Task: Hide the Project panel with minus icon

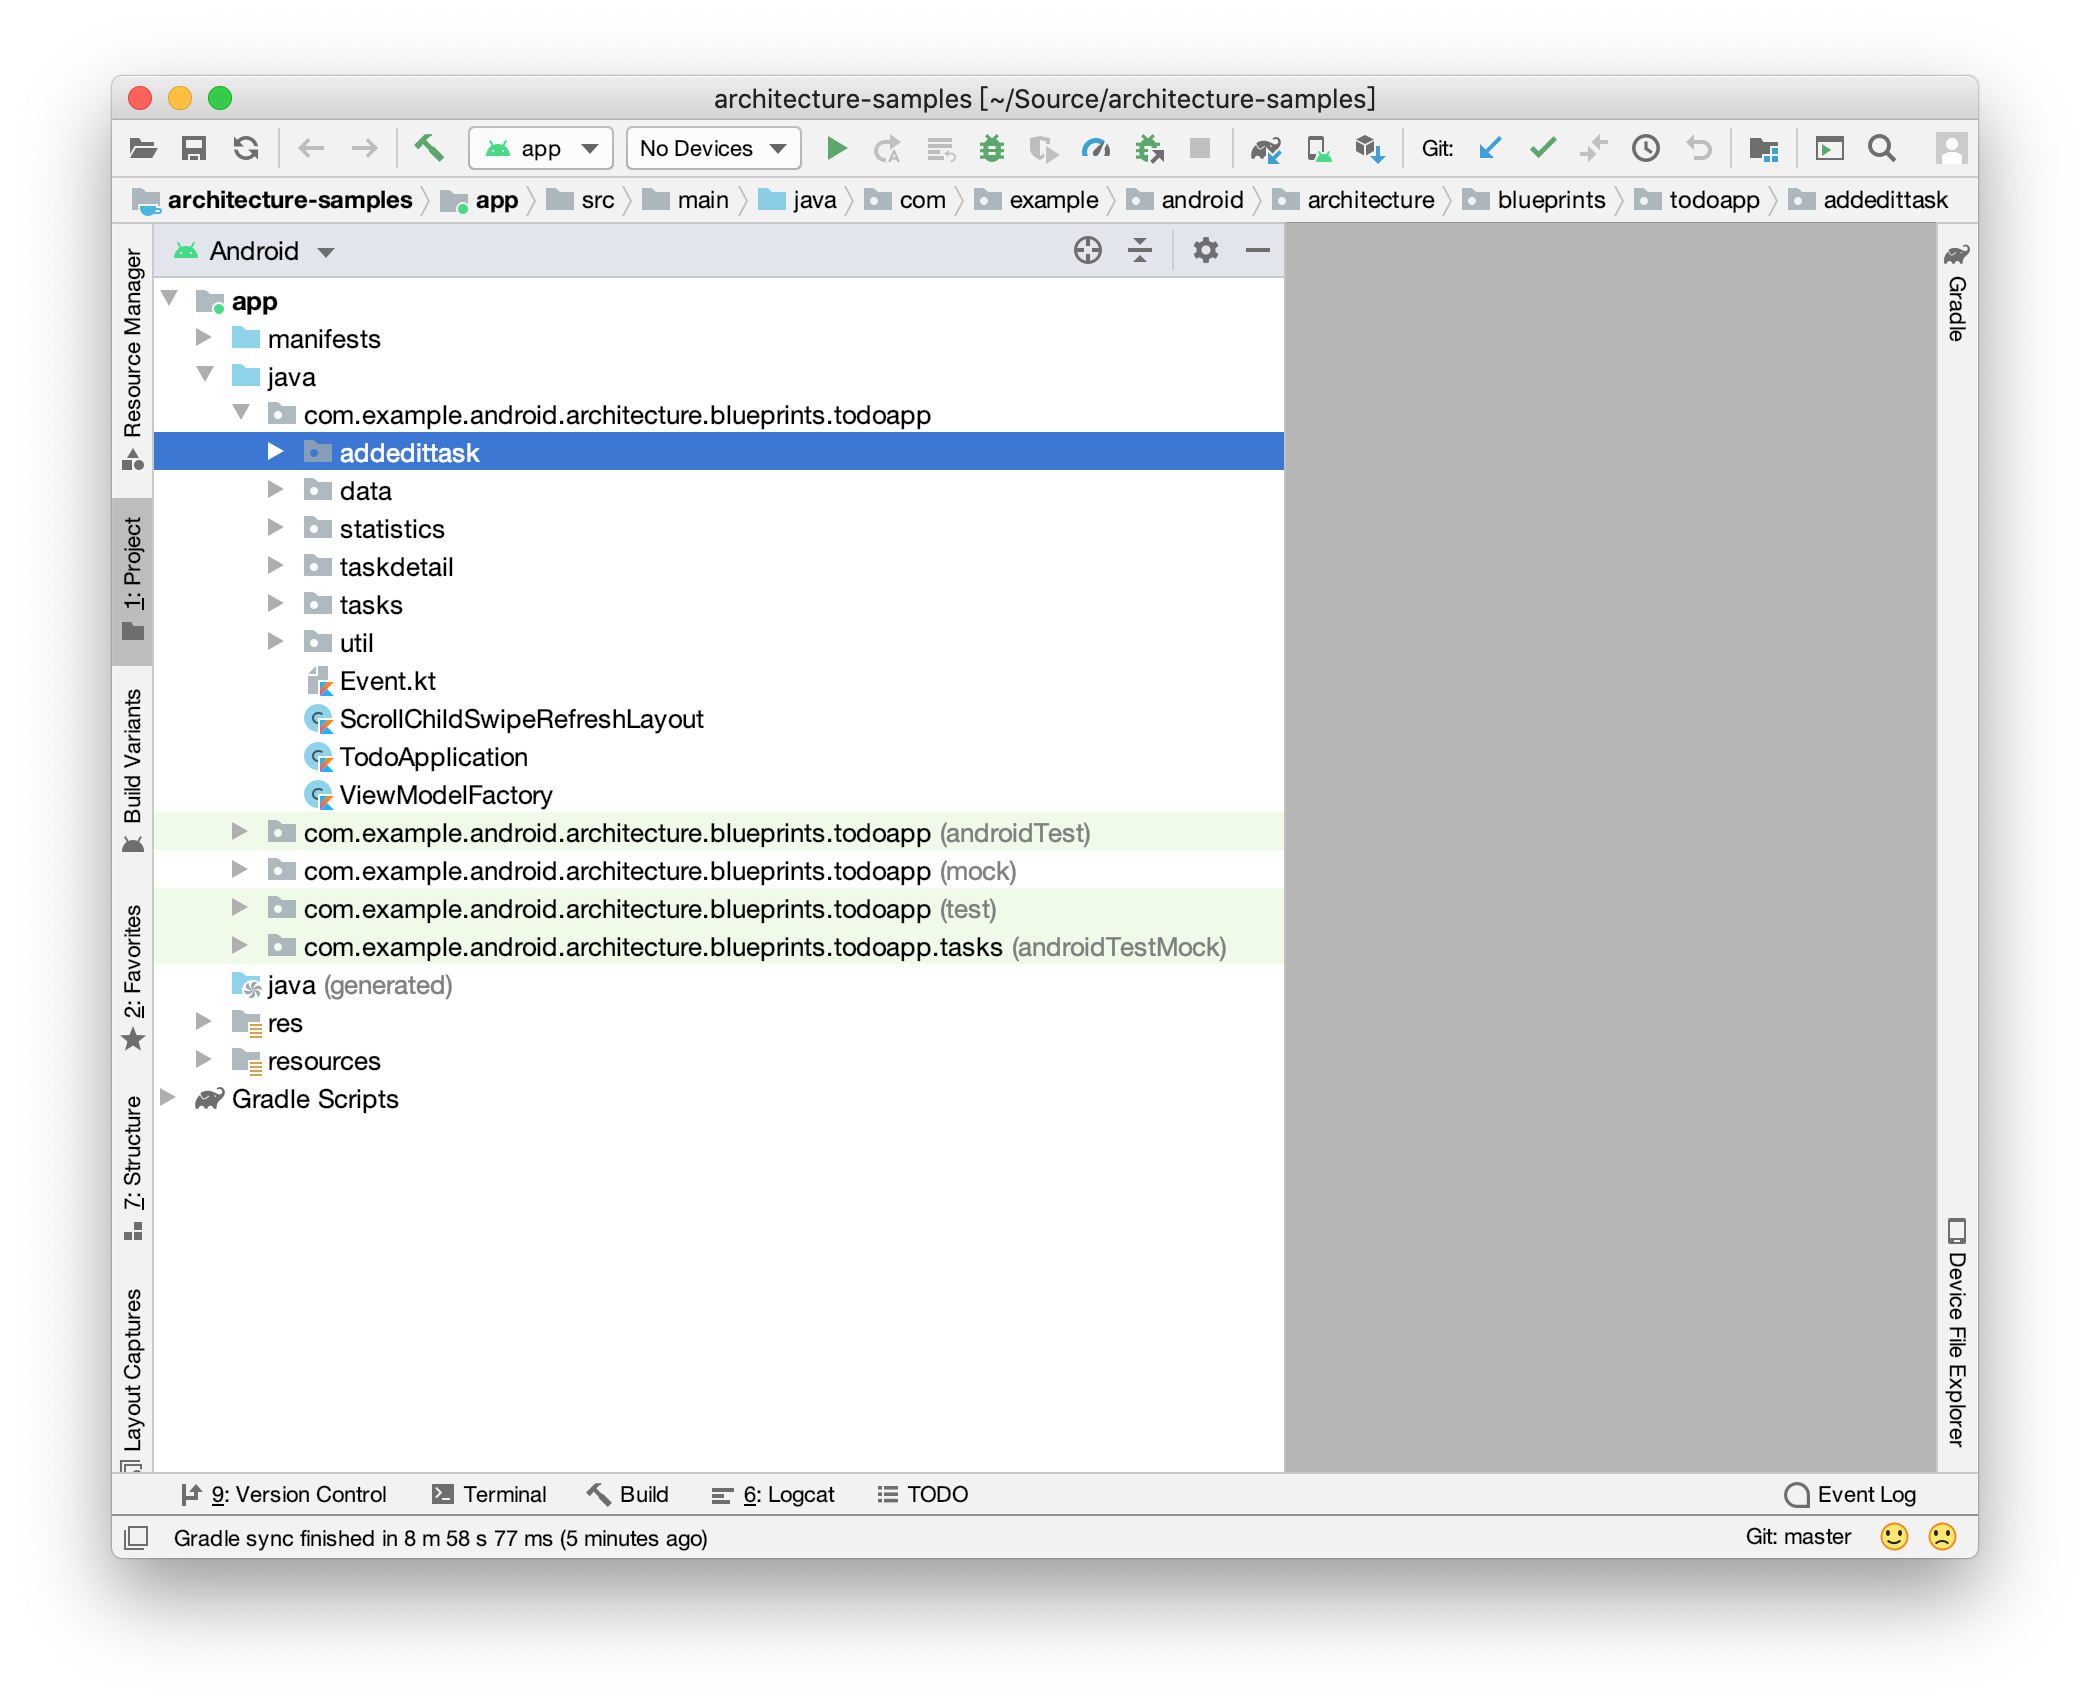Action: click(x=1258, y=250)
